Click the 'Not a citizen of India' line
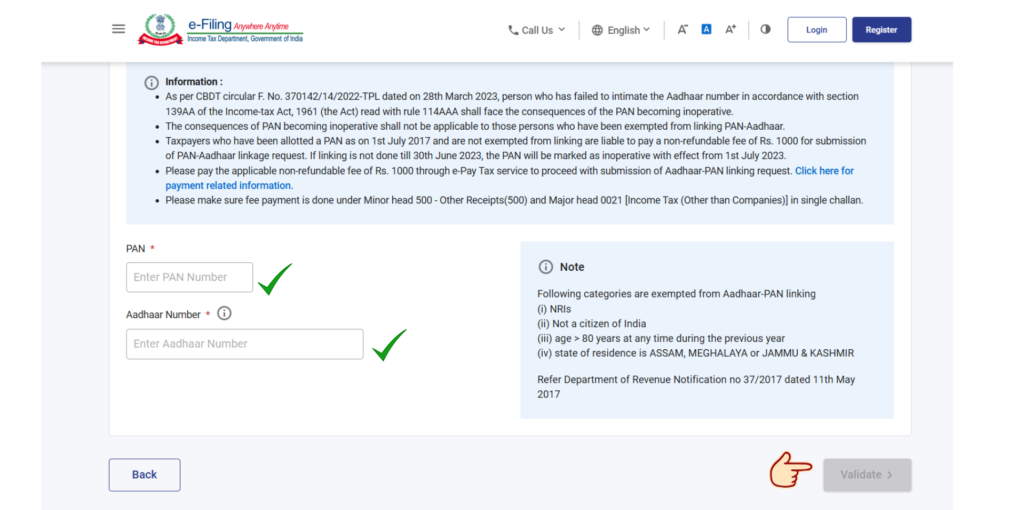This screenshot has width=1024, height=510. [592, 323]
